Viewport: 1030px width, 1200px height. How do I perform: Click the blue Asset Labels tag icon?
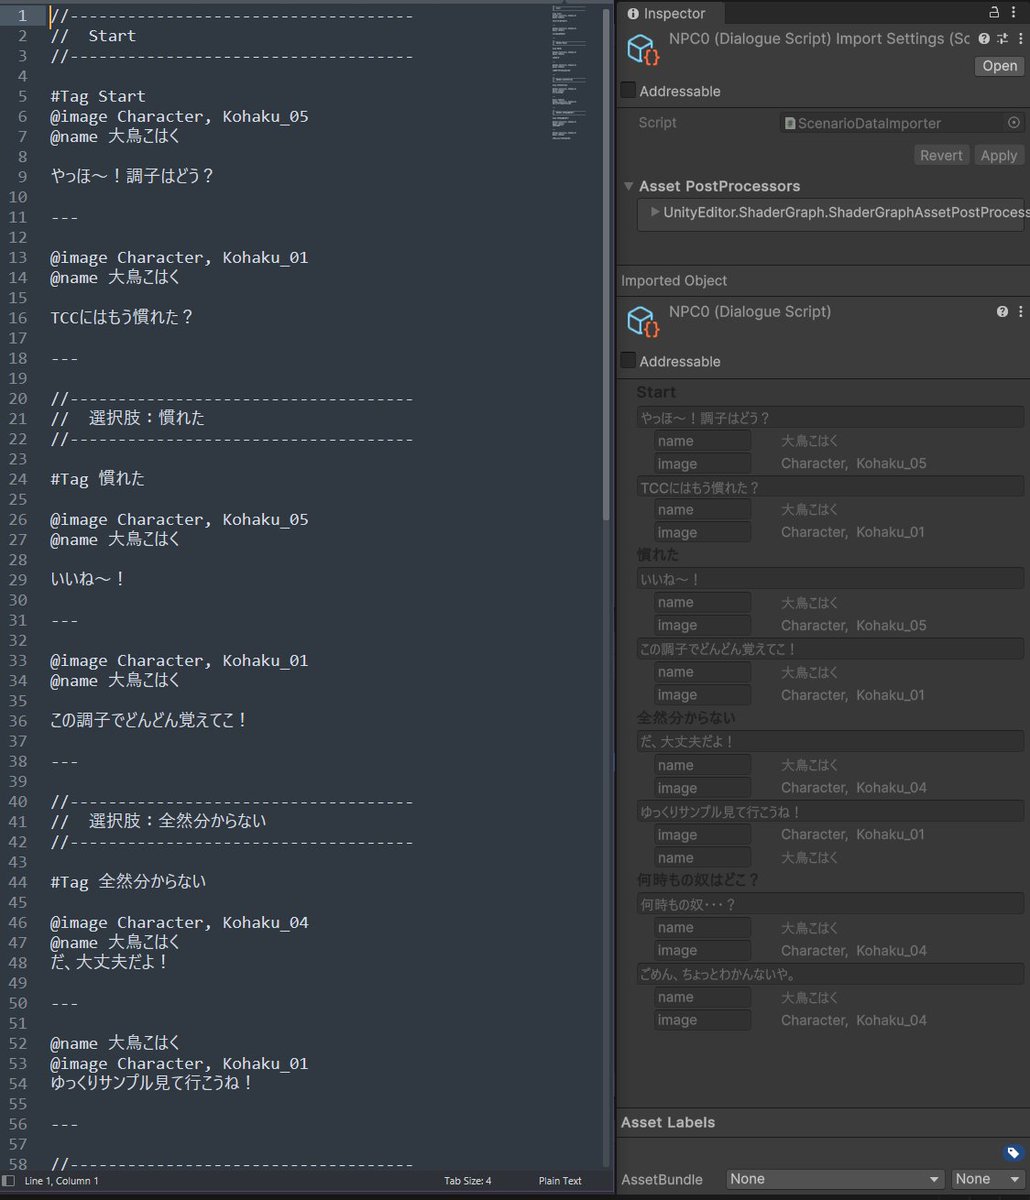point(1013,1153)
